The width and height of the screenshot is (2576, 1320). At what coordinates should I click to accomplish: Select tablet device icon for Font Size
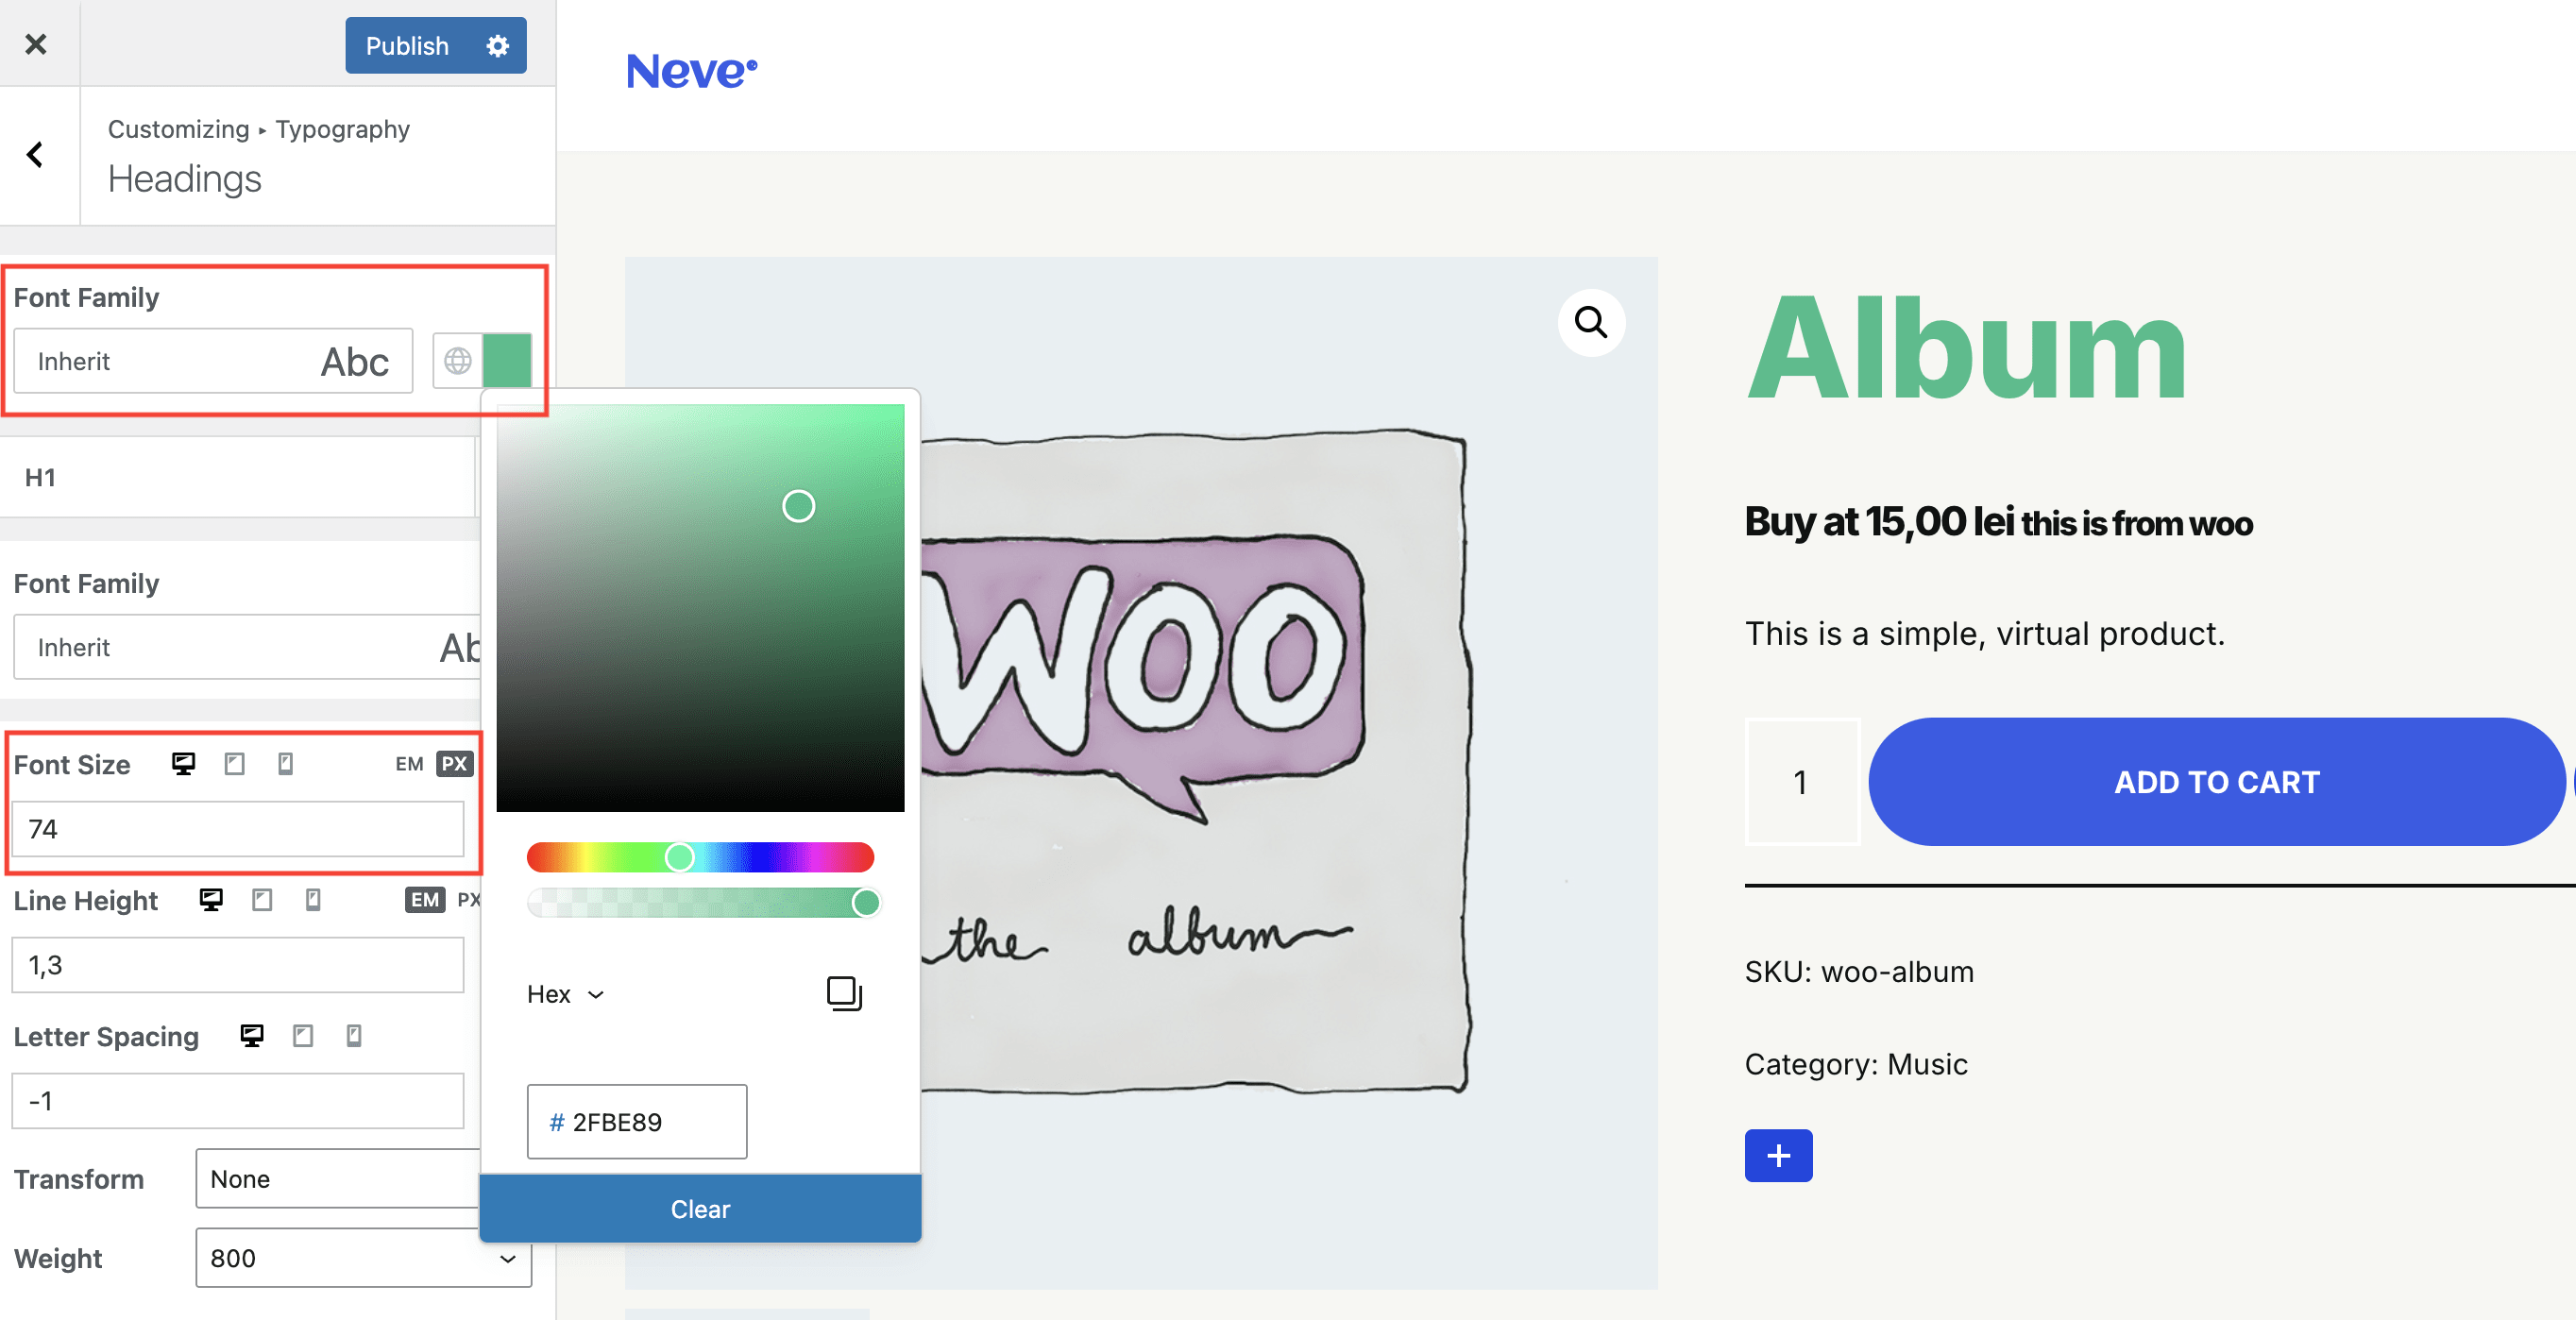pos(235,764)
